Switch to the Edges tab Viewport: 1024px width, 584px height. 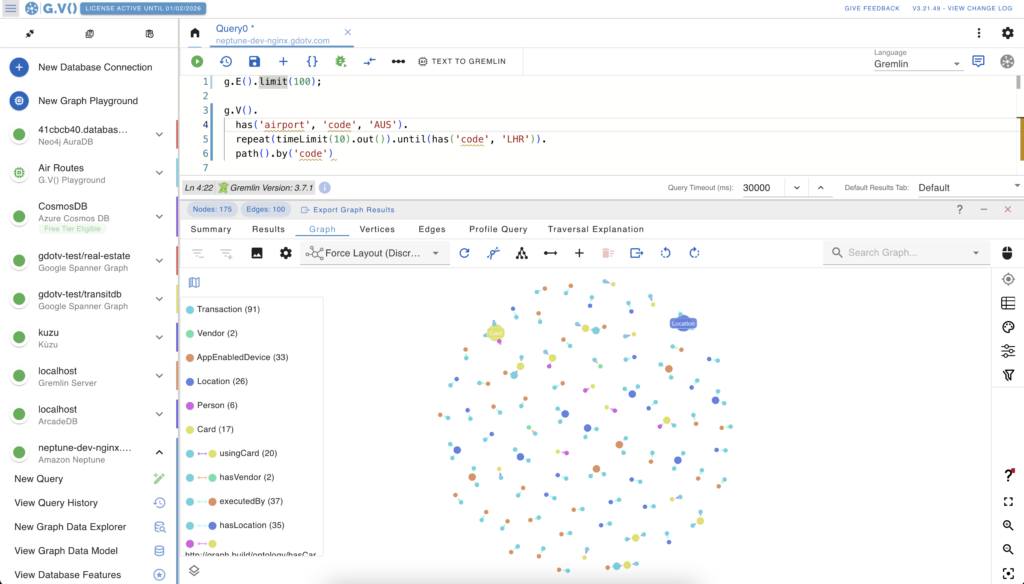pyautogui.click(x=432, y=229)
